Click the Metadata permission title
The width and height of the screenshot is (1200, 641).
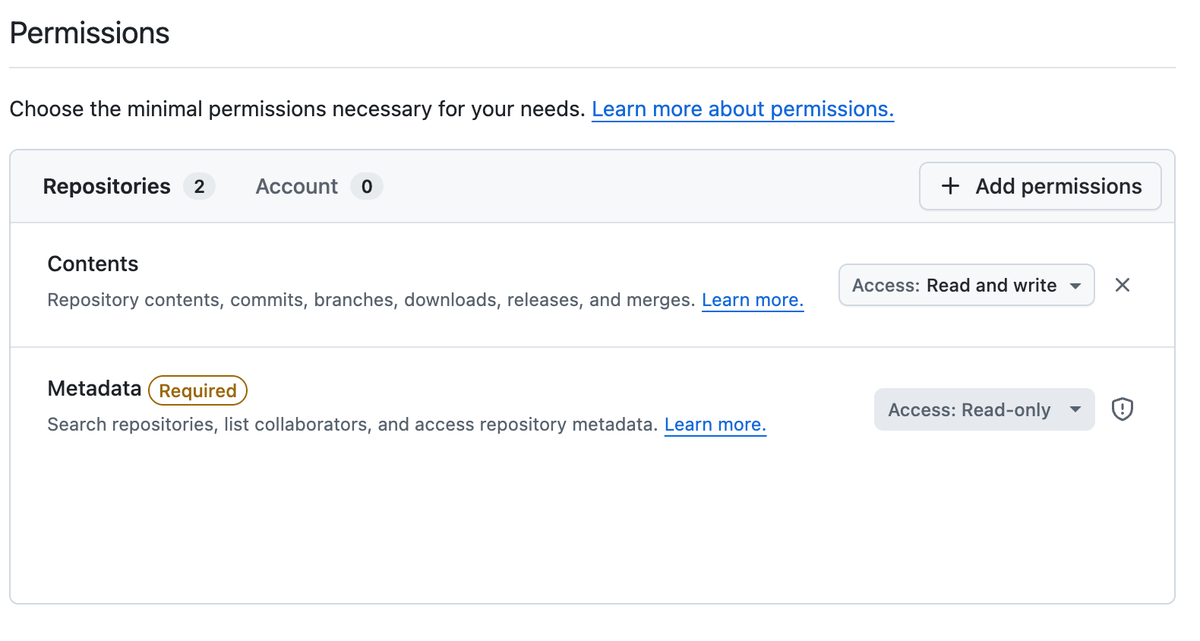94,389
